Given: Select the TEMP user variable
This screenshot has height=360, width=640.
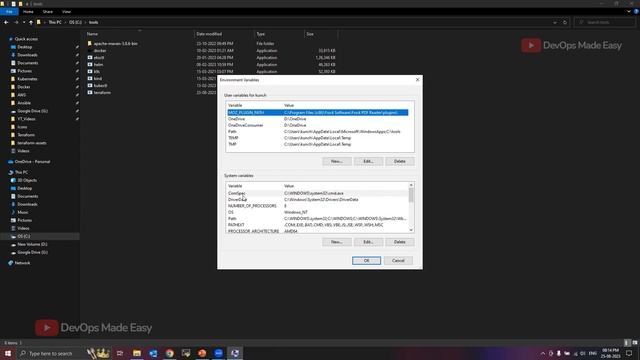Looking at the screenshot, I should pos(318,138).
